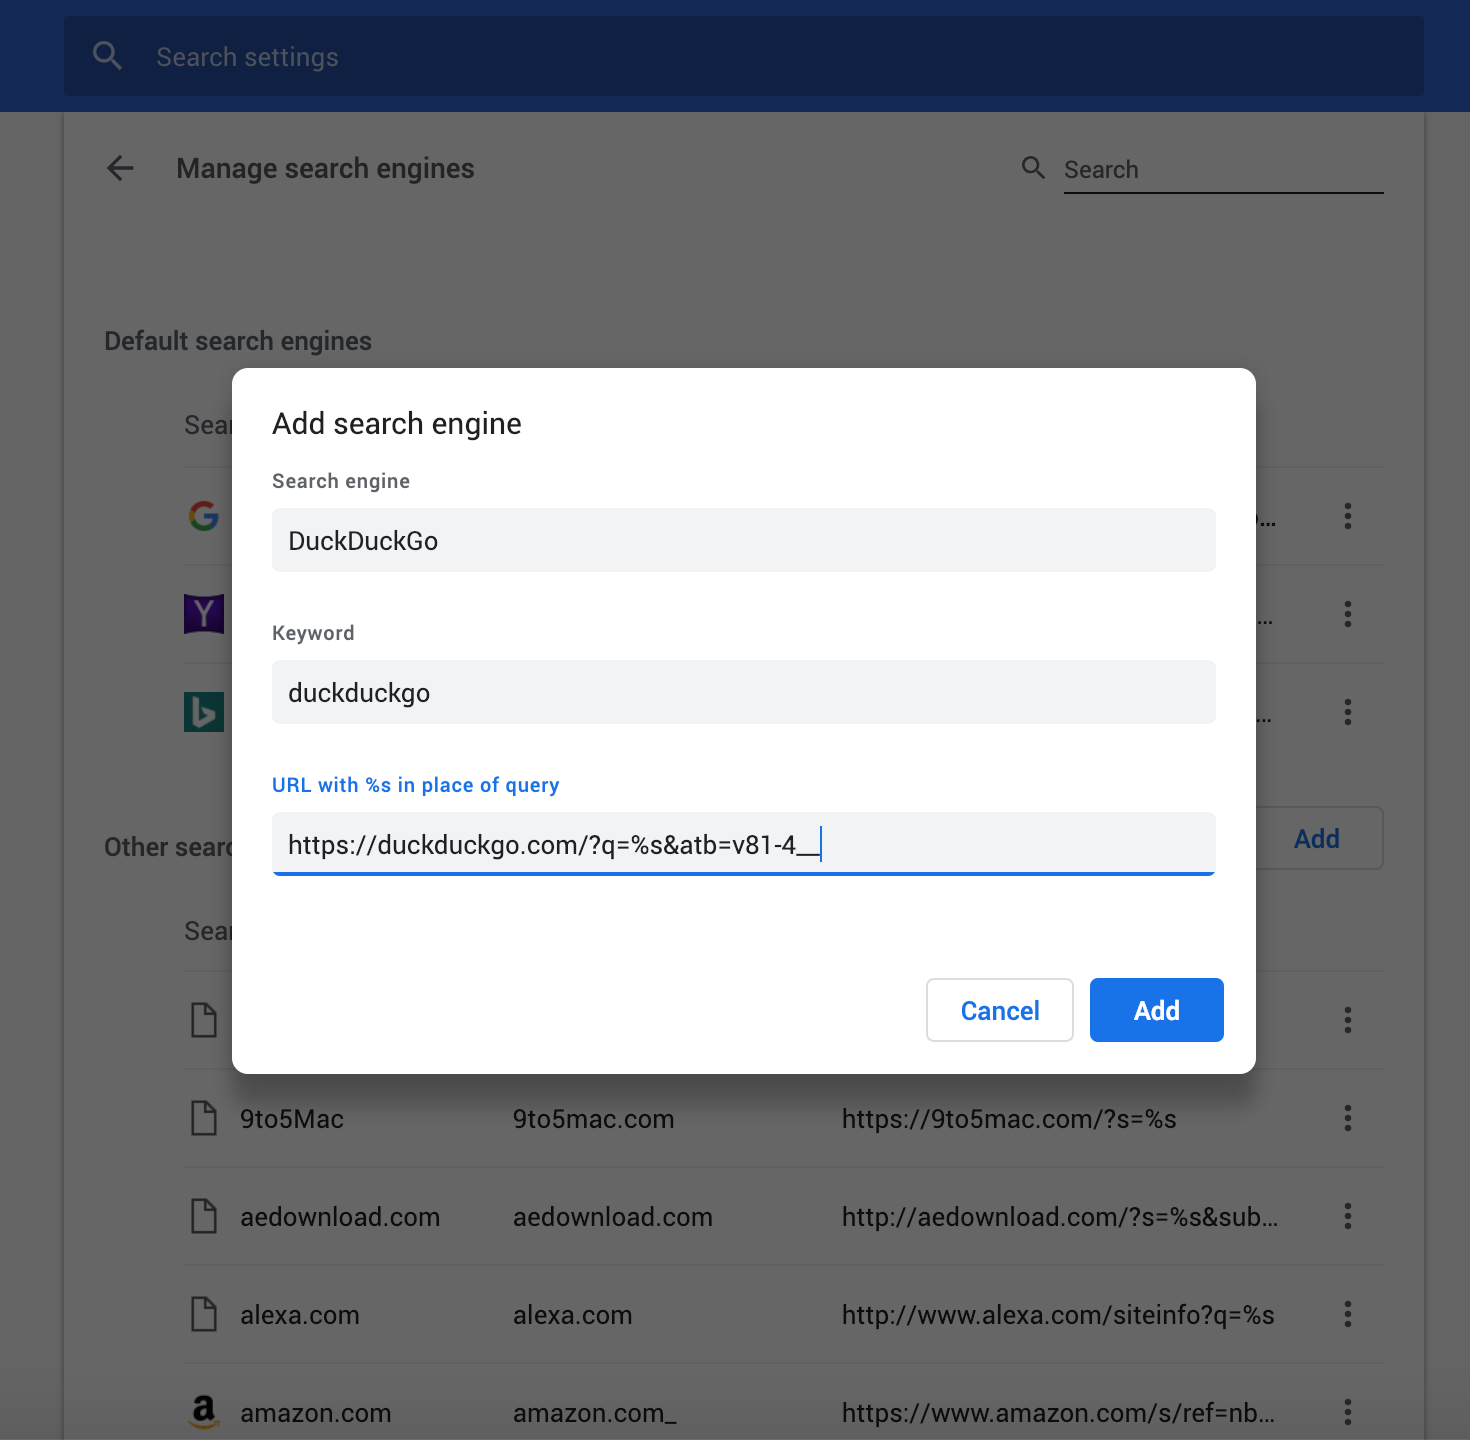Click the page icon next to alexa.com
Image resolution: width=1470 pixels, height=1440 pixels.
coord(204,1314)
